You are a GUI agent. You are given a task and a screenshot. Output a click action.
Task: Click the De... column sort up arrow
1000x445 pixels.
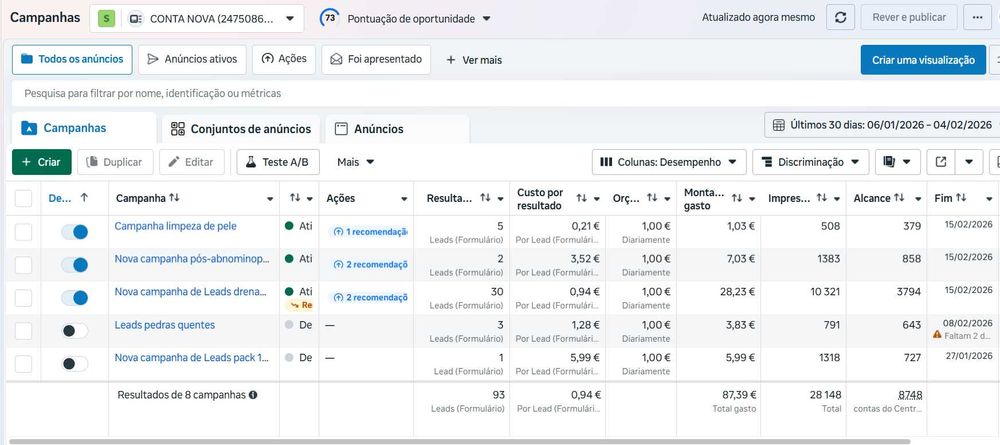(x=84, y=198)
